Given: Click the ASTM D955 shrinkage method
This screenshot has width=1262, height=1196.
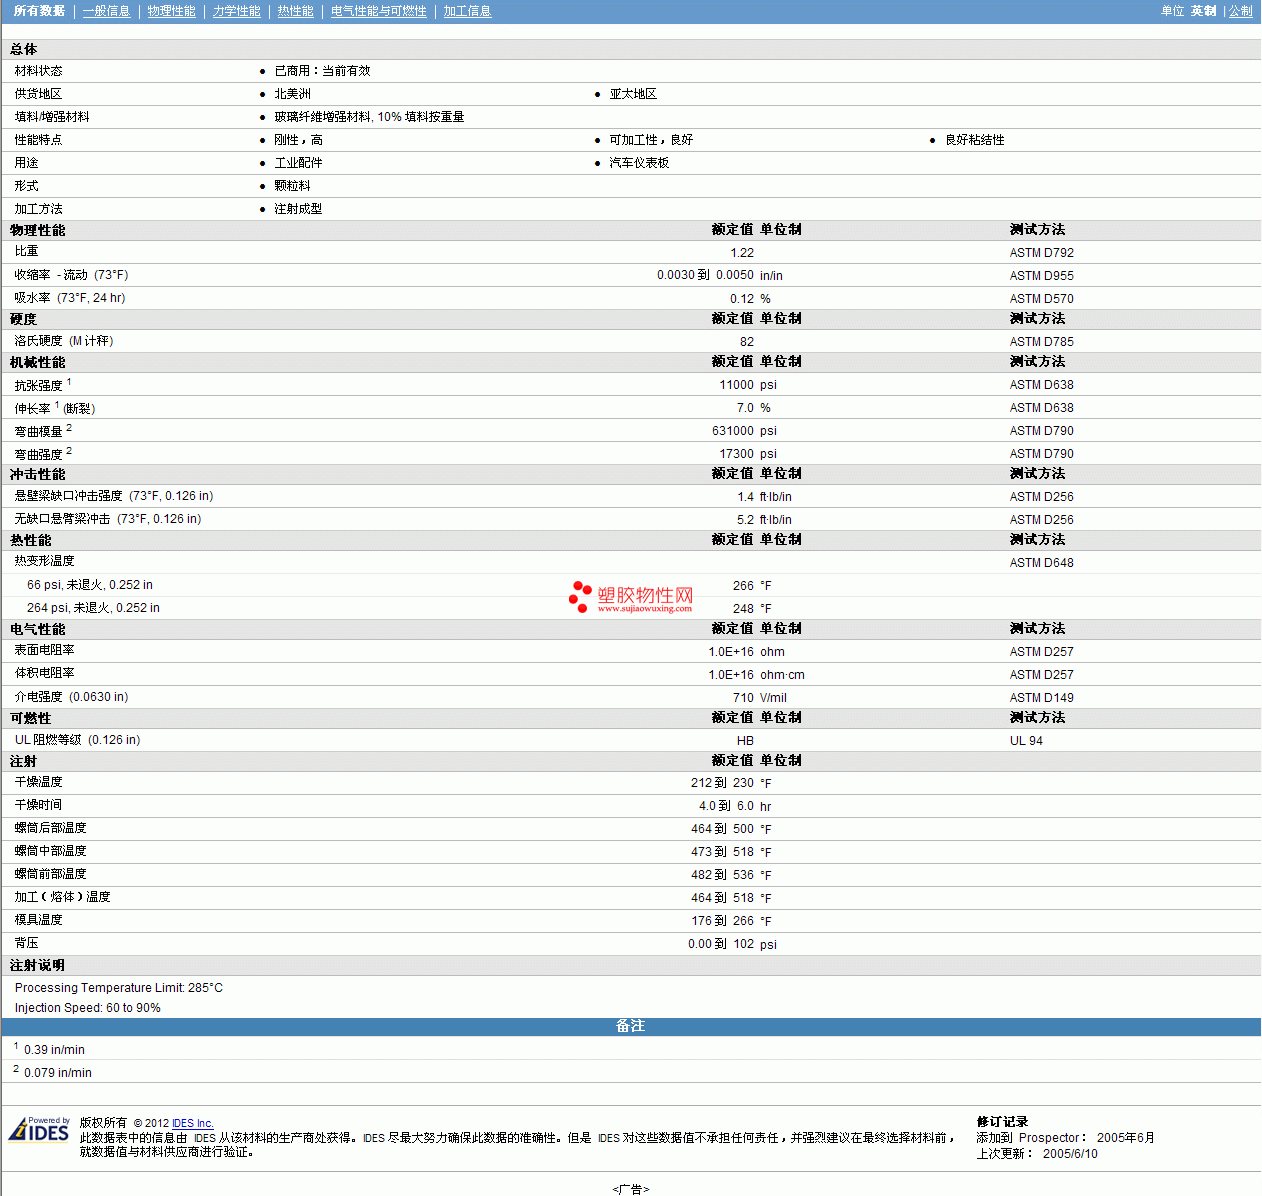Looking at the screenshot, I should pyautogui.click(x=1041, y=276).
